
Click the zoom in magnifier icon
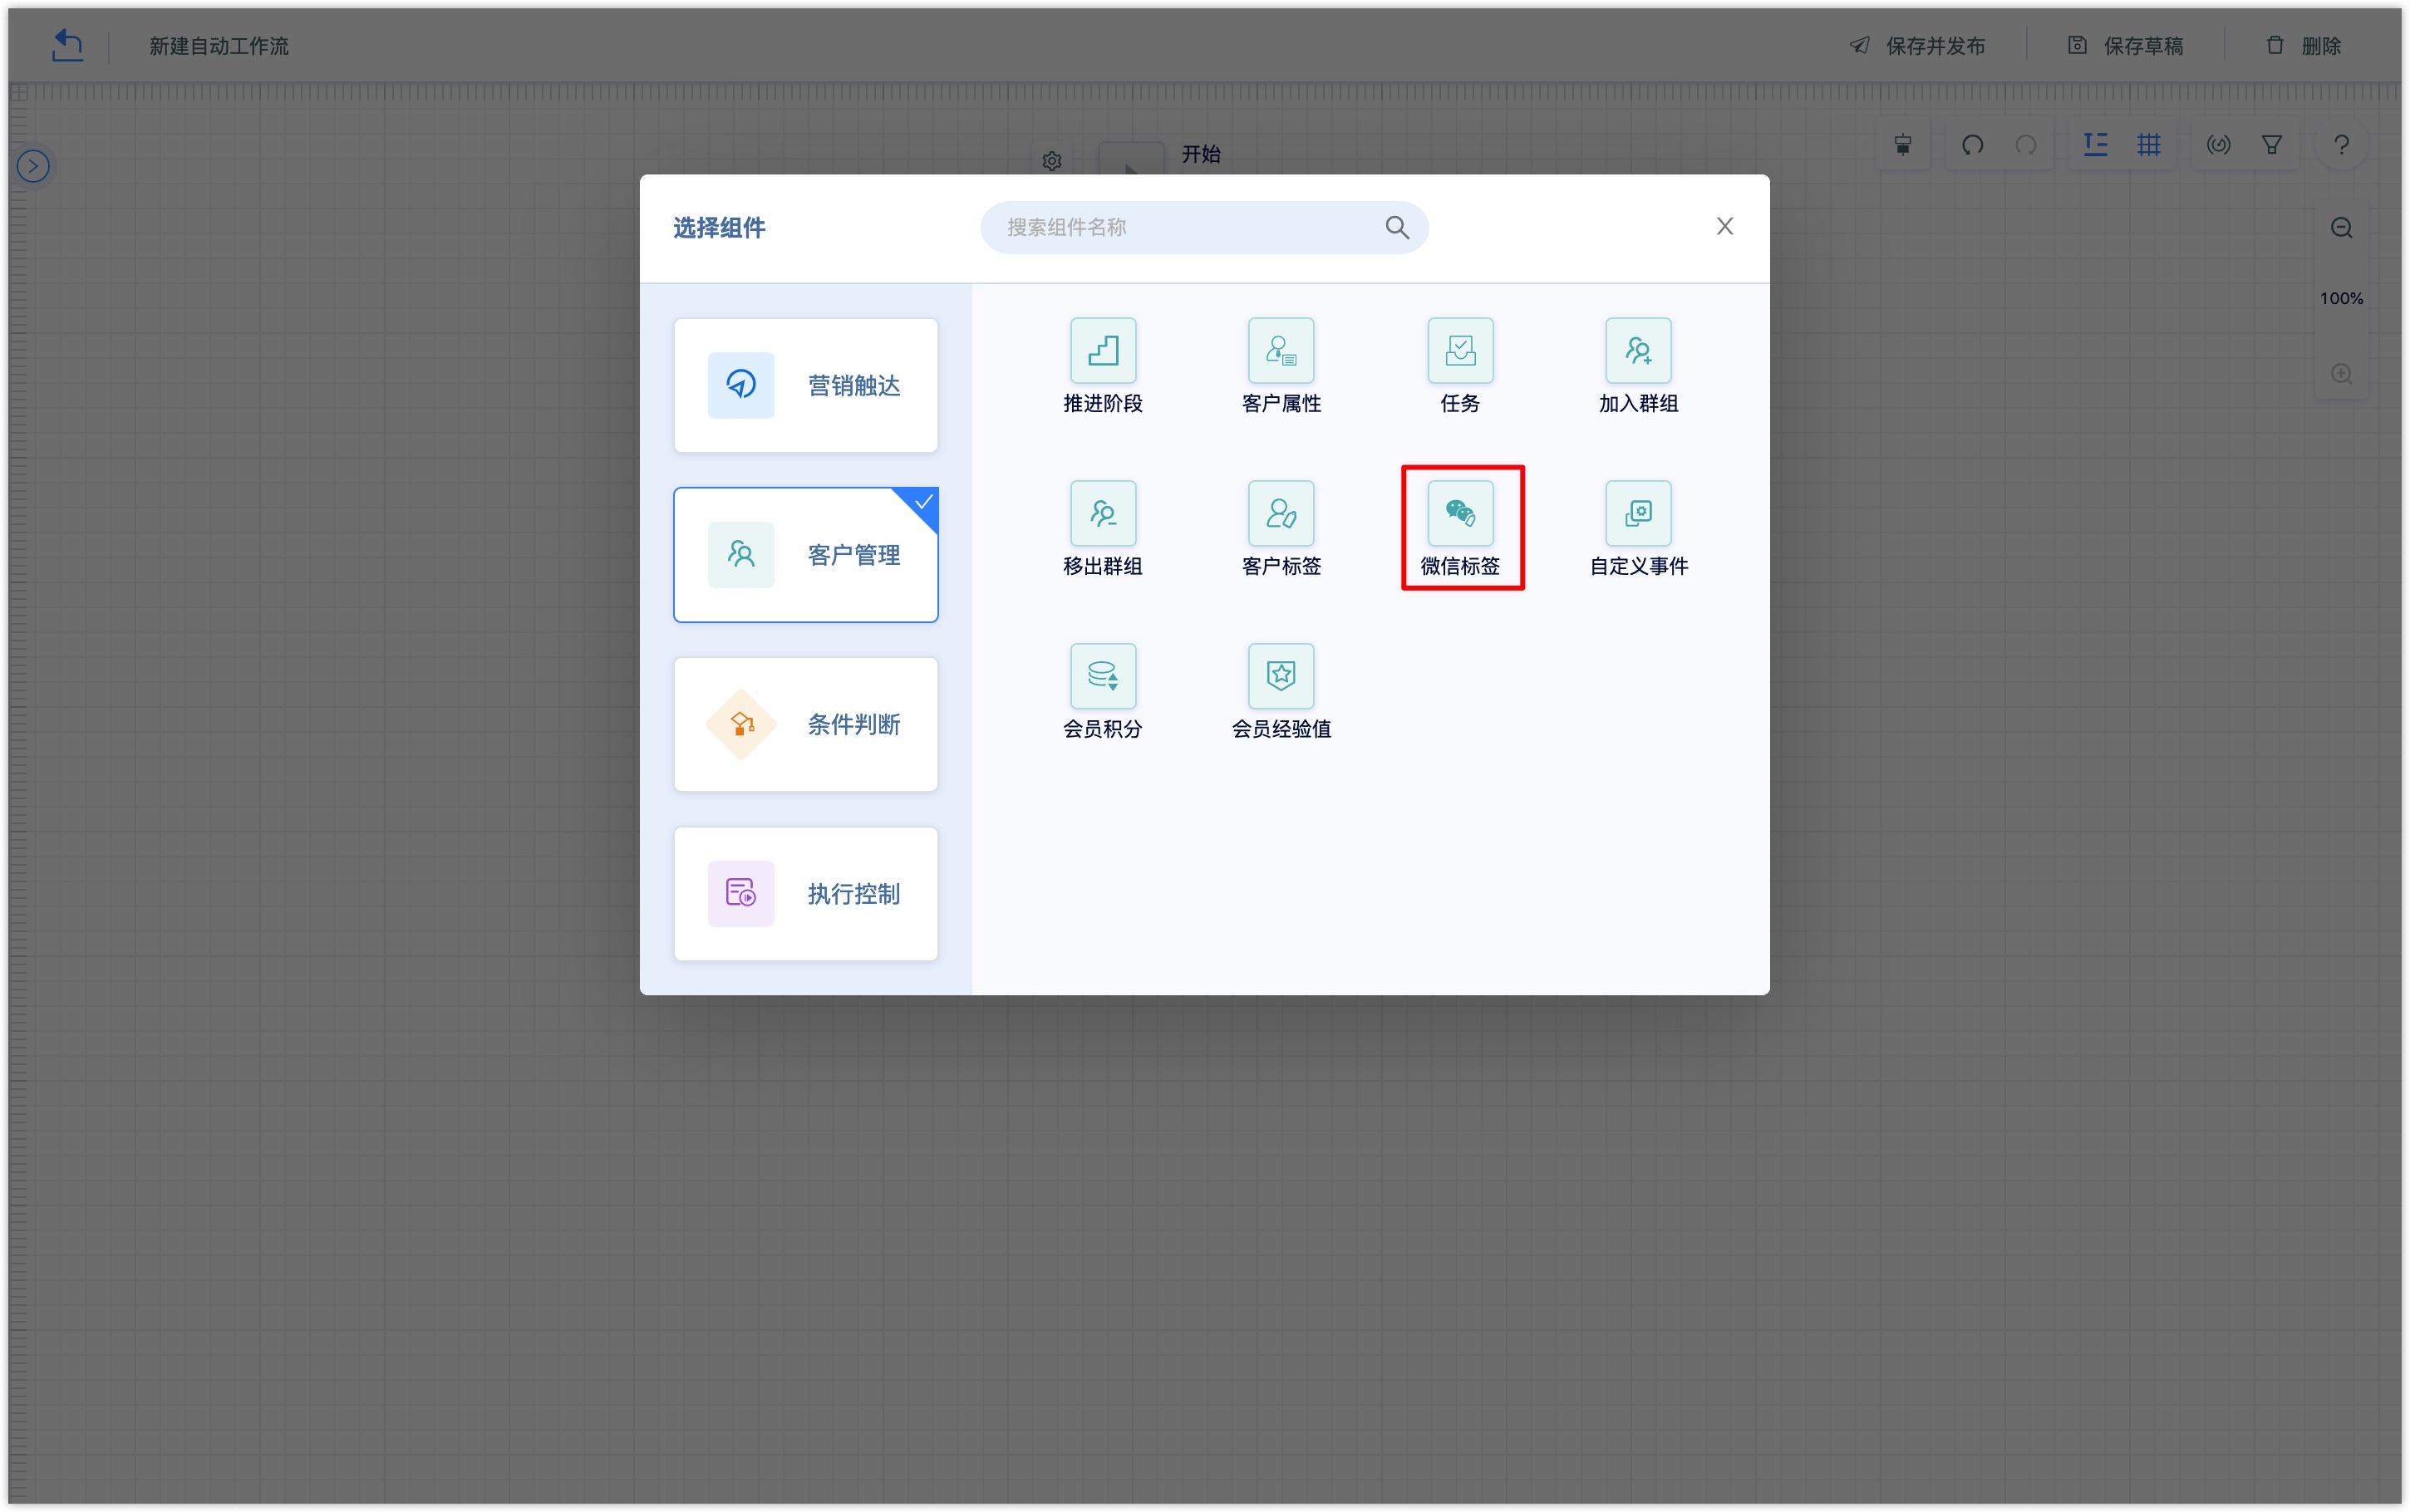point(2341,374)
